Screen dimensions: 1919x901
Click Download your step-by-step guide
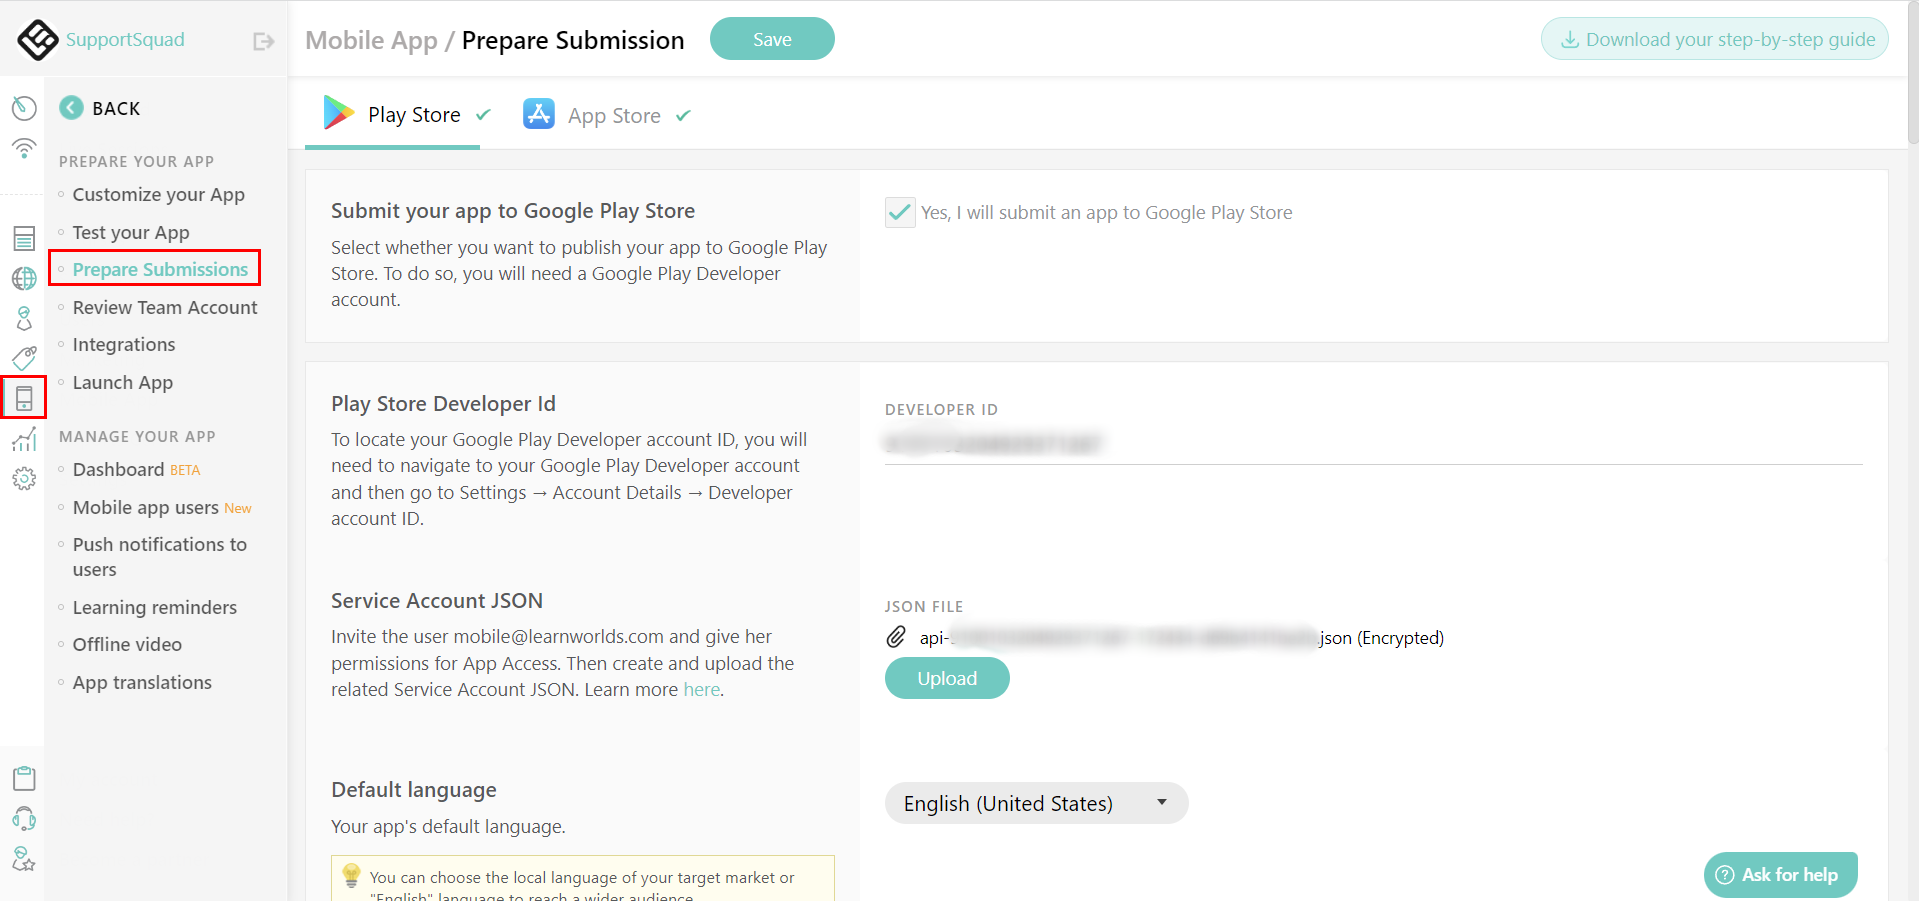(1714, 38)
